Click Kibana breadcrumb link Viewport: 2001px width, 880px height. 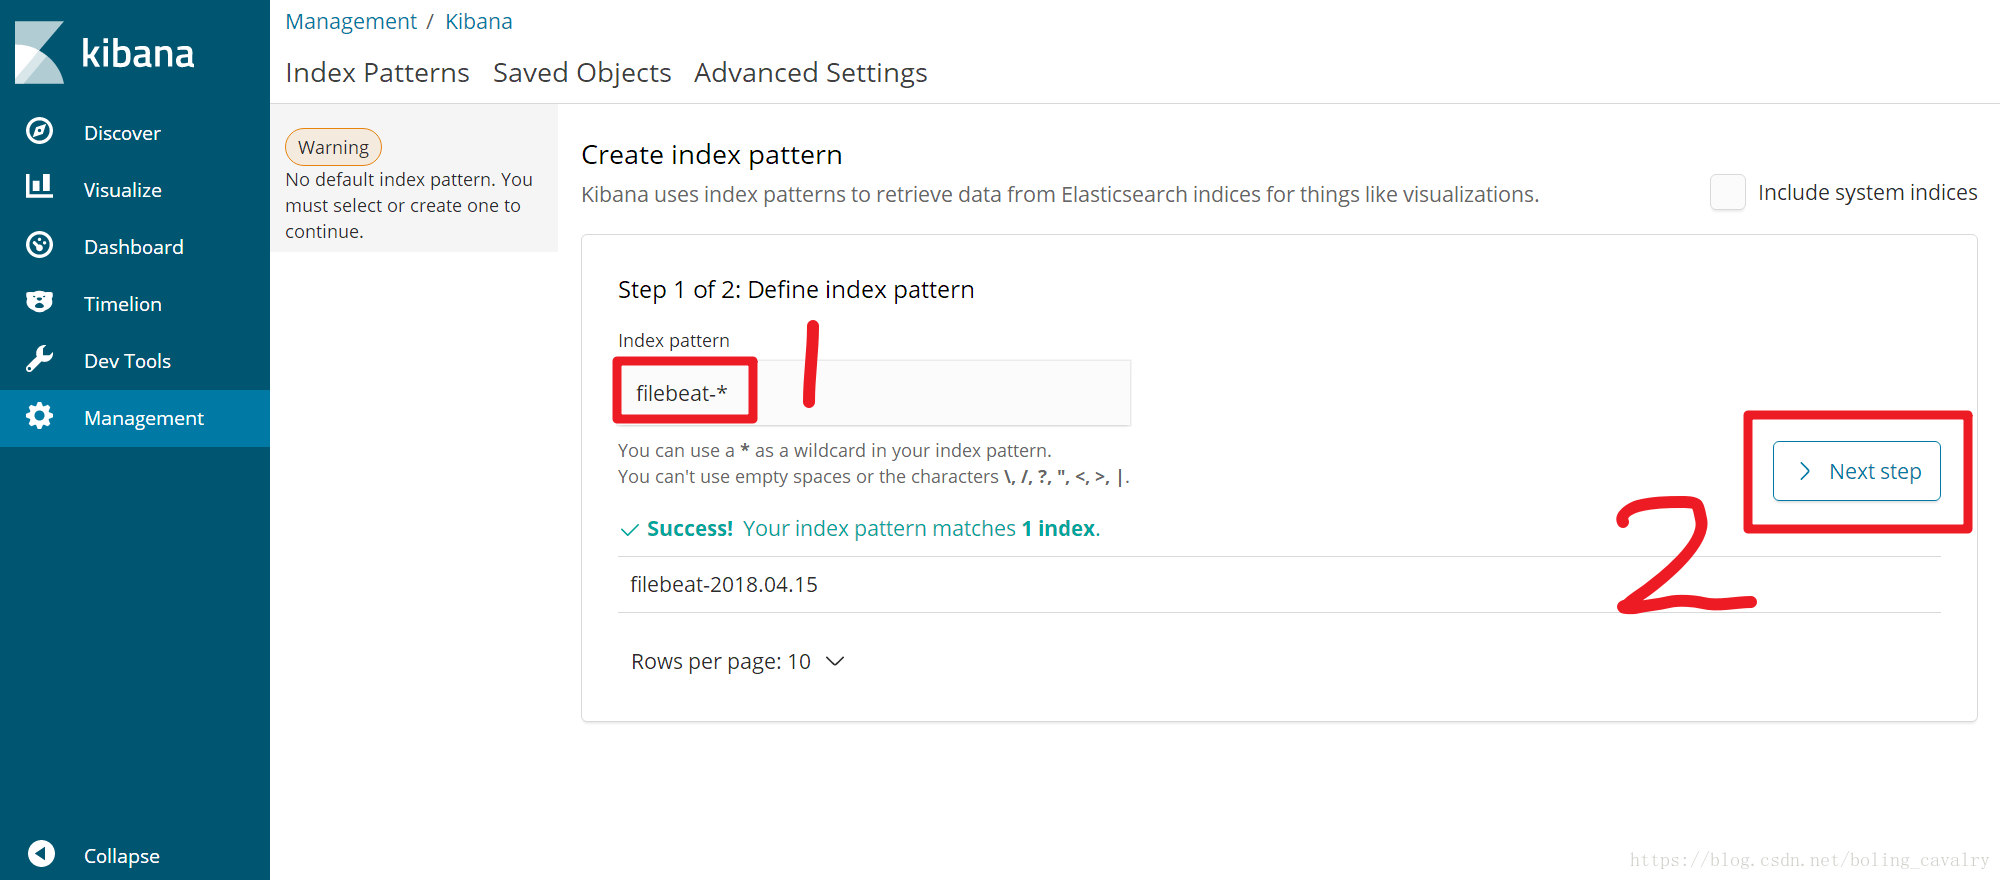479,22
